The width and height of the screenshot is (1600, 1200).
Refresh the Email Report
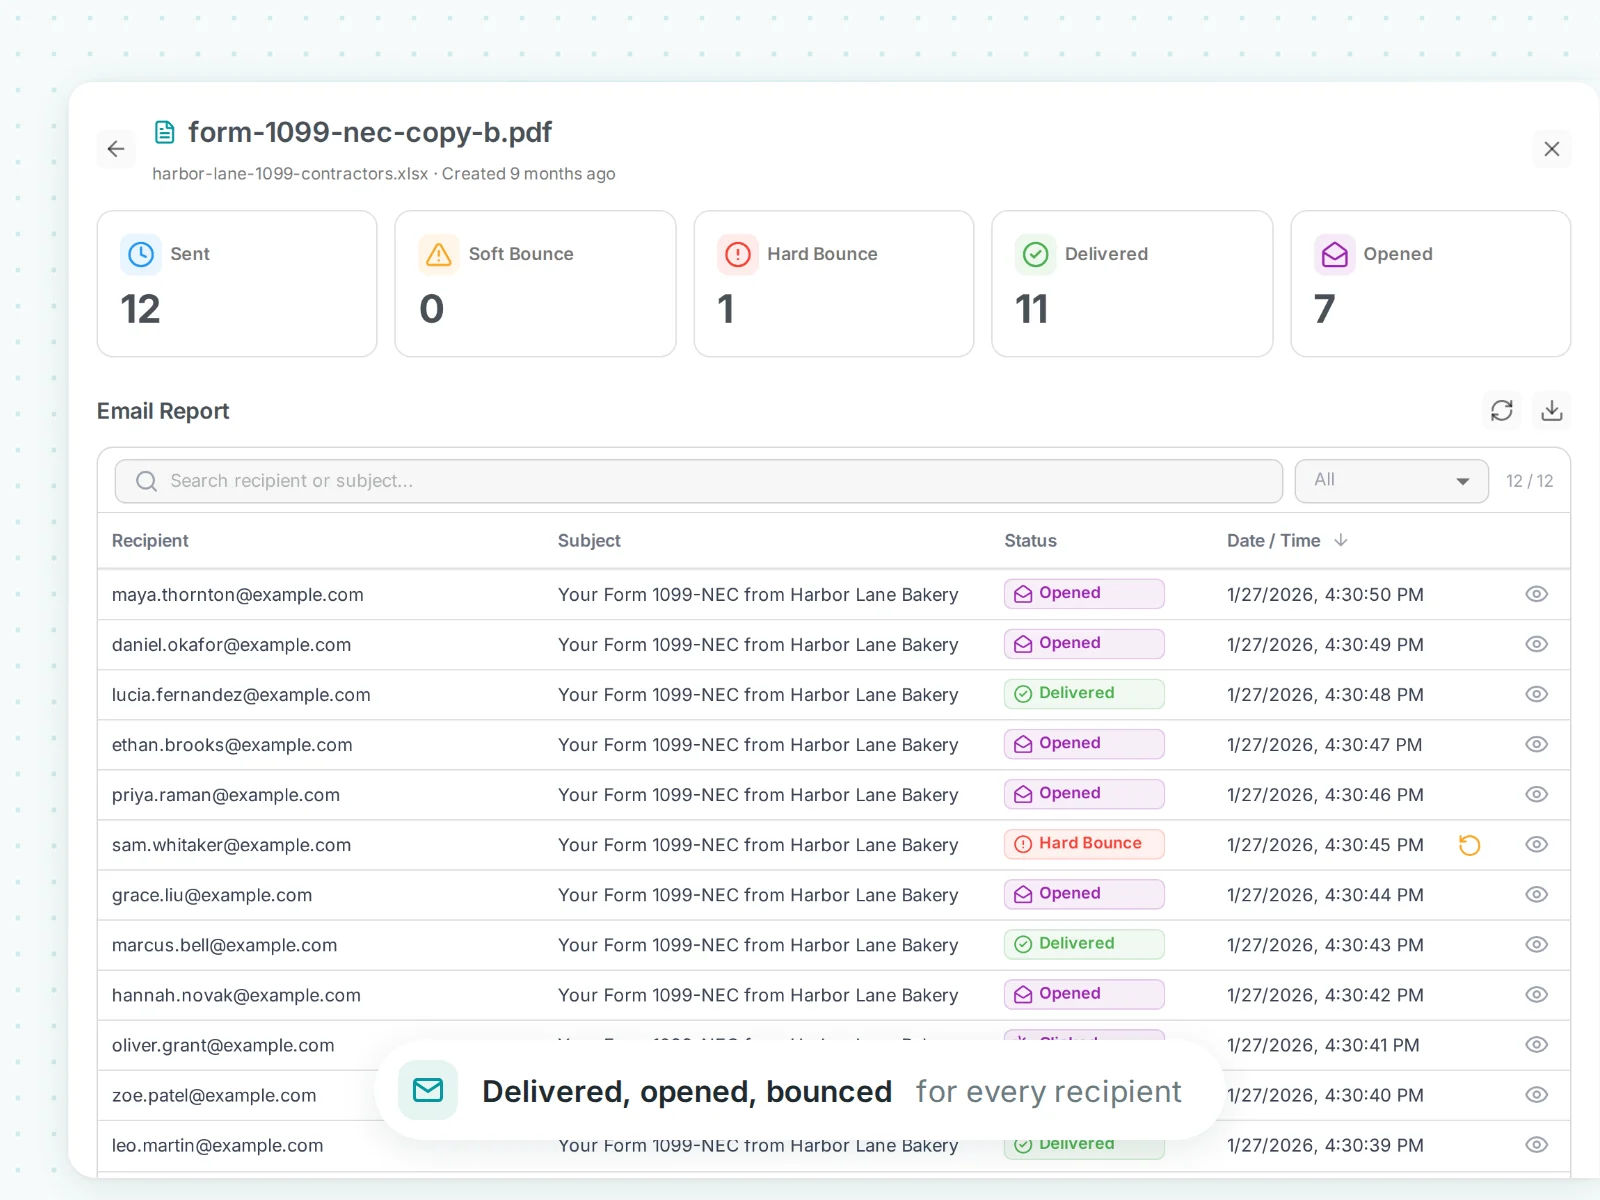click(x=1501, y=410)
